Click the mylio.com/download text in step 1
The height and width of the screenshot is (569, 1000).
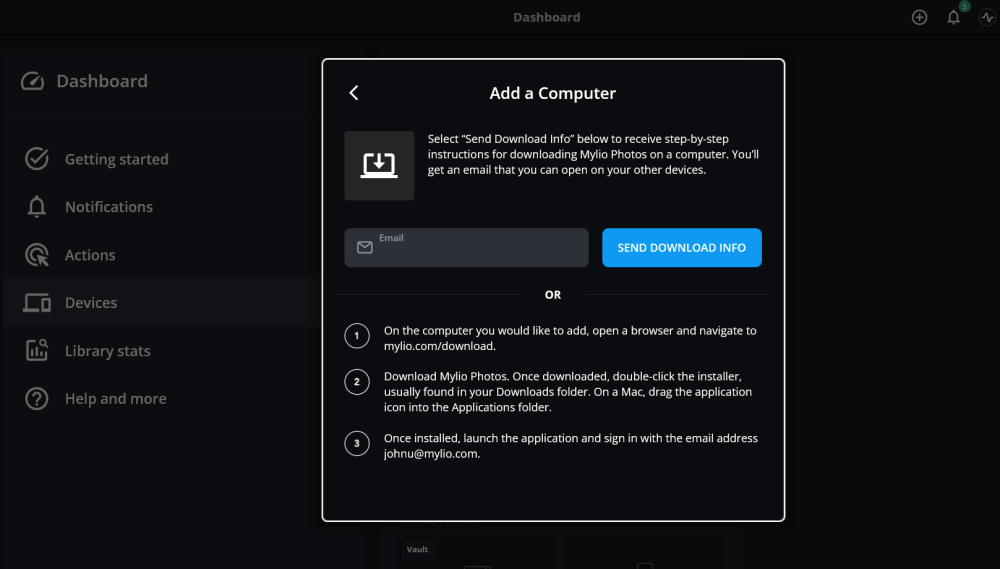click(x=439, y=346)
